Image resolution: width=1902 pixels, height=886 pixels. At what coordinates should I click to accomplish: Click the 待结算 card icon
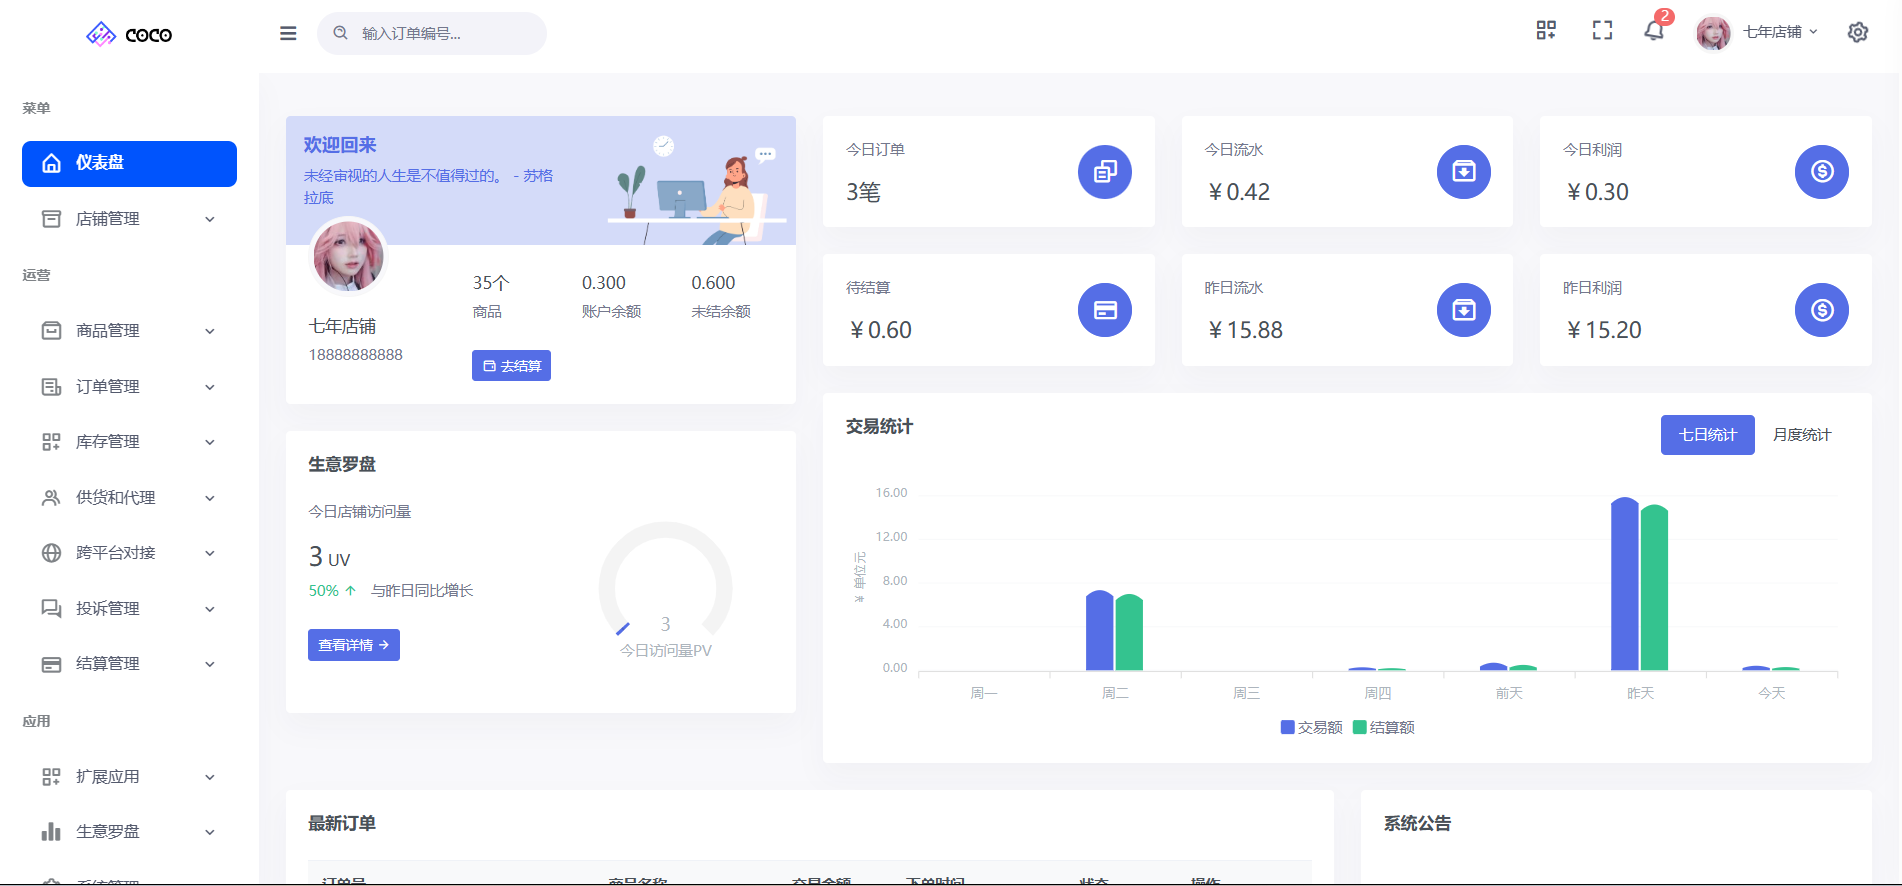(1104, 310)
